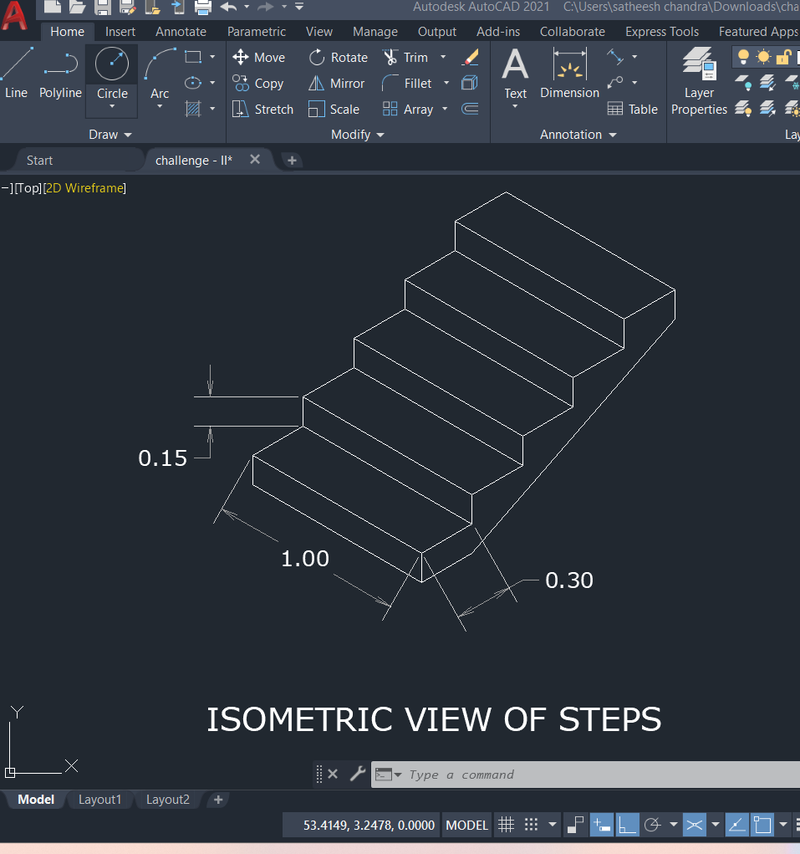The width and height of the screenshot is (800, 854).
Task: Toggle isometric drafting in status bar
Action: click(x=694, y=825)
